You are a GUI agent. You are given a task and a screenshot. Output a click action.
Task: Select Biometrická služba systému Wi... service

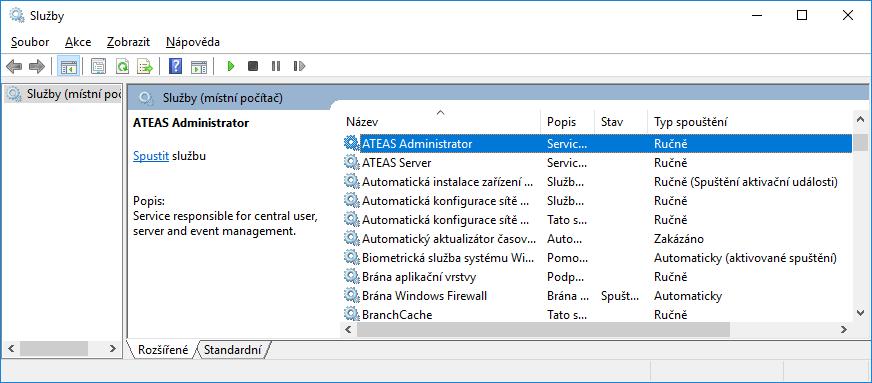(448, 258)
